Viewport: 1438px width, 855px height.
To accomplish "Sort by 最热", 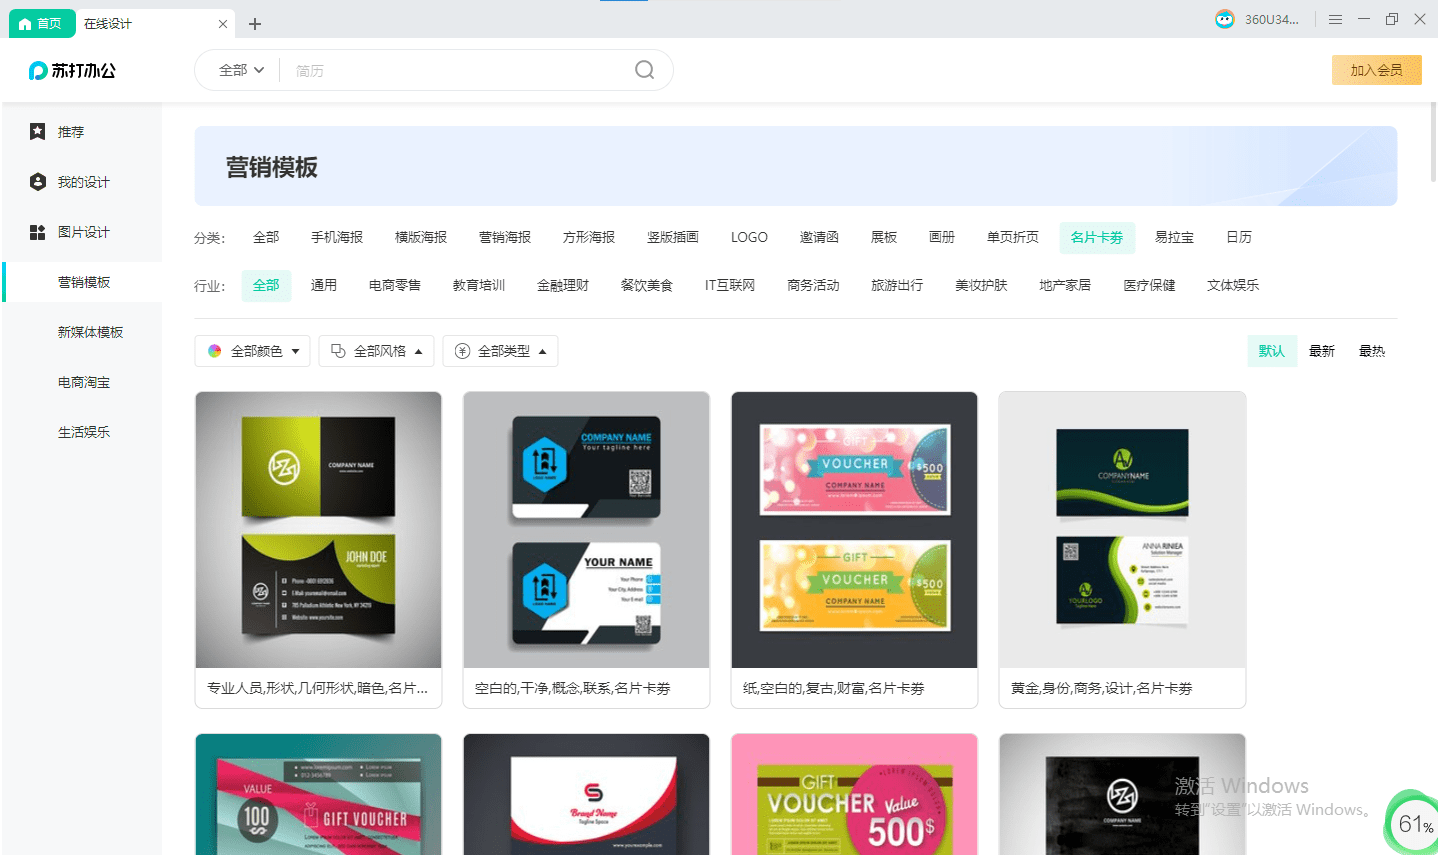I will [1372, 351].
